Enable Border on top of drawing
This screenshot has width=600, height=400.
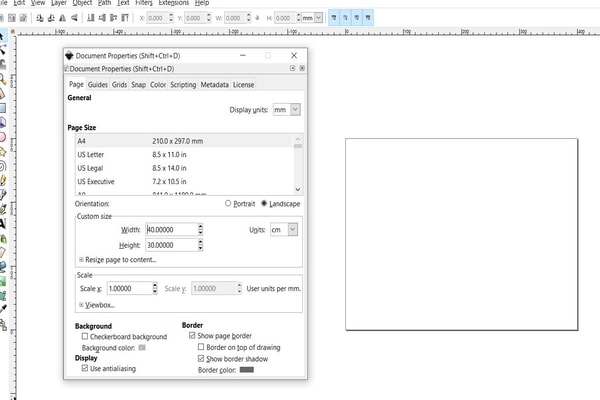[201, 347]
